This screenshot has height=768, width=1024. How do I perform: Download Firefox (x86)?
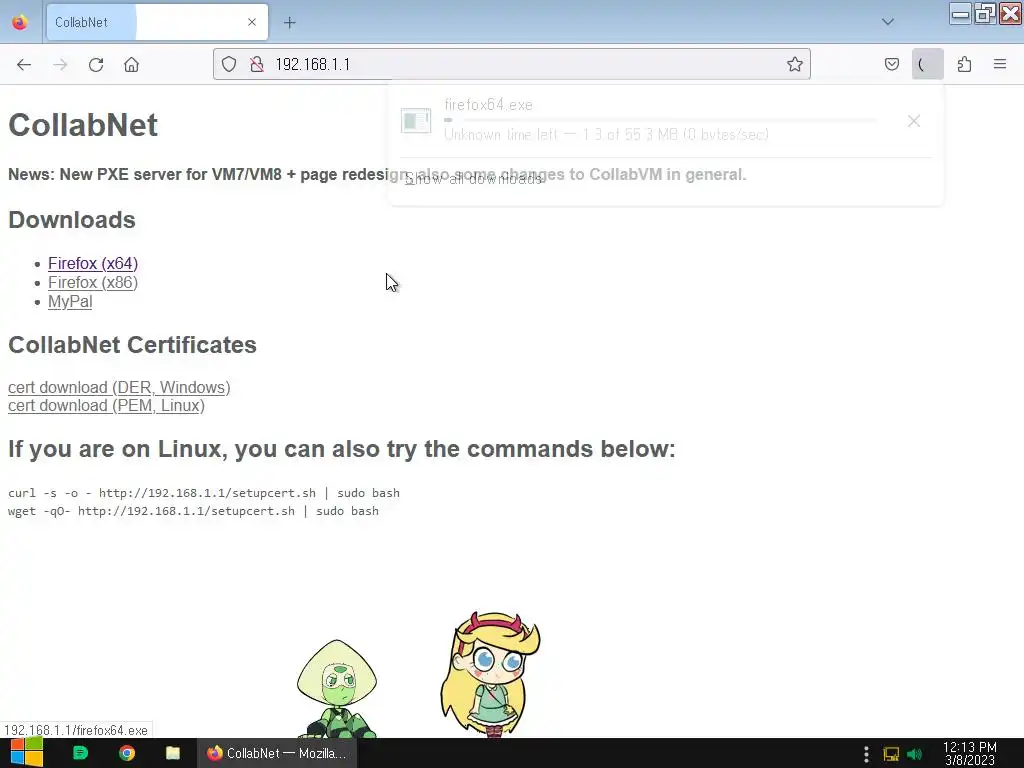(x=93, y=283)
